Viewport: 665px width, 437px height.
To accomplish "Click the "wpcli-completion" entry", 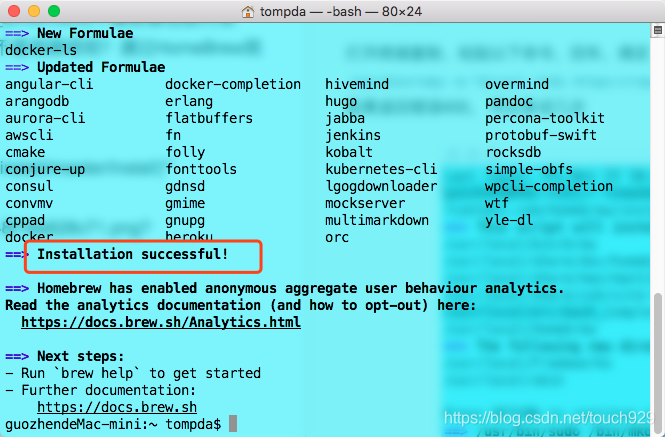I will [548, 186].
